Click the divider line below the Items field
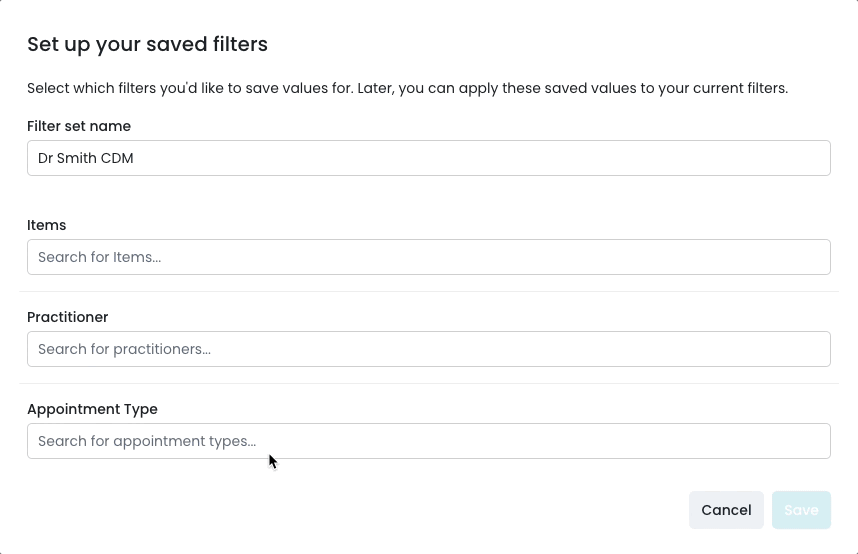 point(428,291)
